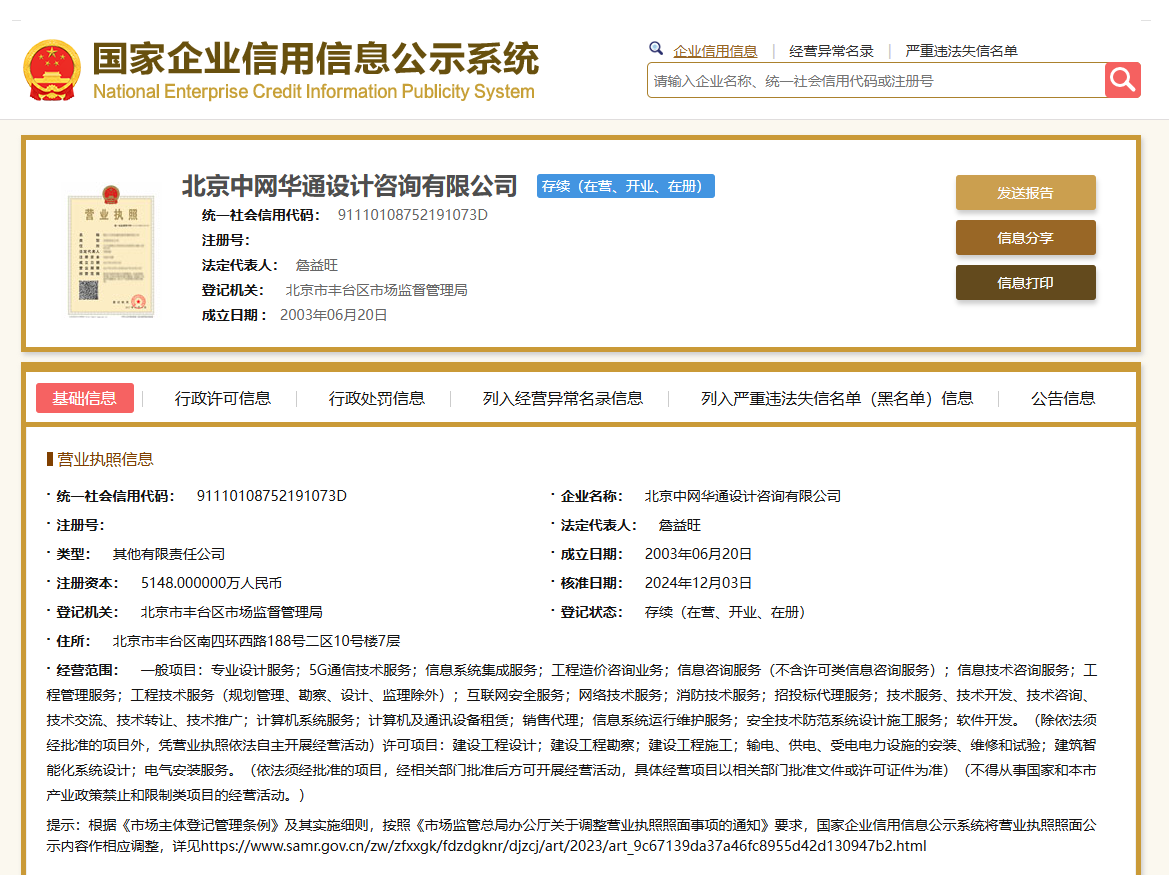Viewport: 1169px width, 875px height.
Task: Click the 核准日期 value 2024年12月03日
Action: (x=698, y=583)
